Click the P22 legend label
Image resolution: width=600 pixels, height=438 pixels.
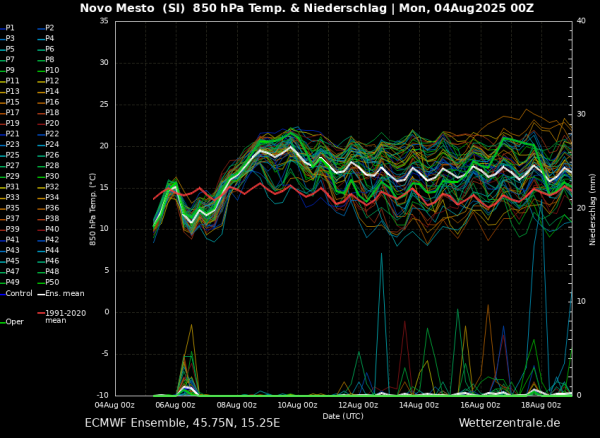point(52,134)
